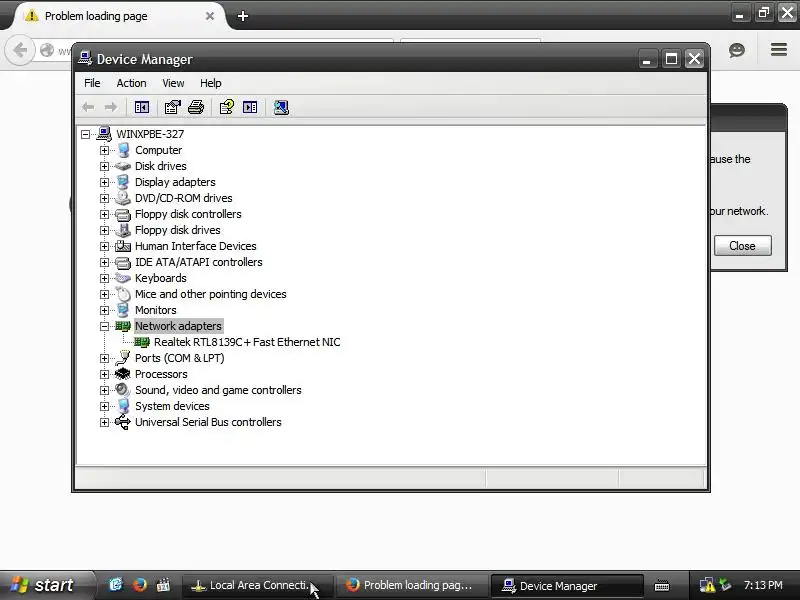Close the Problem loading page tab
This screenshot has height=600, width=800.
pyautogui.click(x=210, y=16)
